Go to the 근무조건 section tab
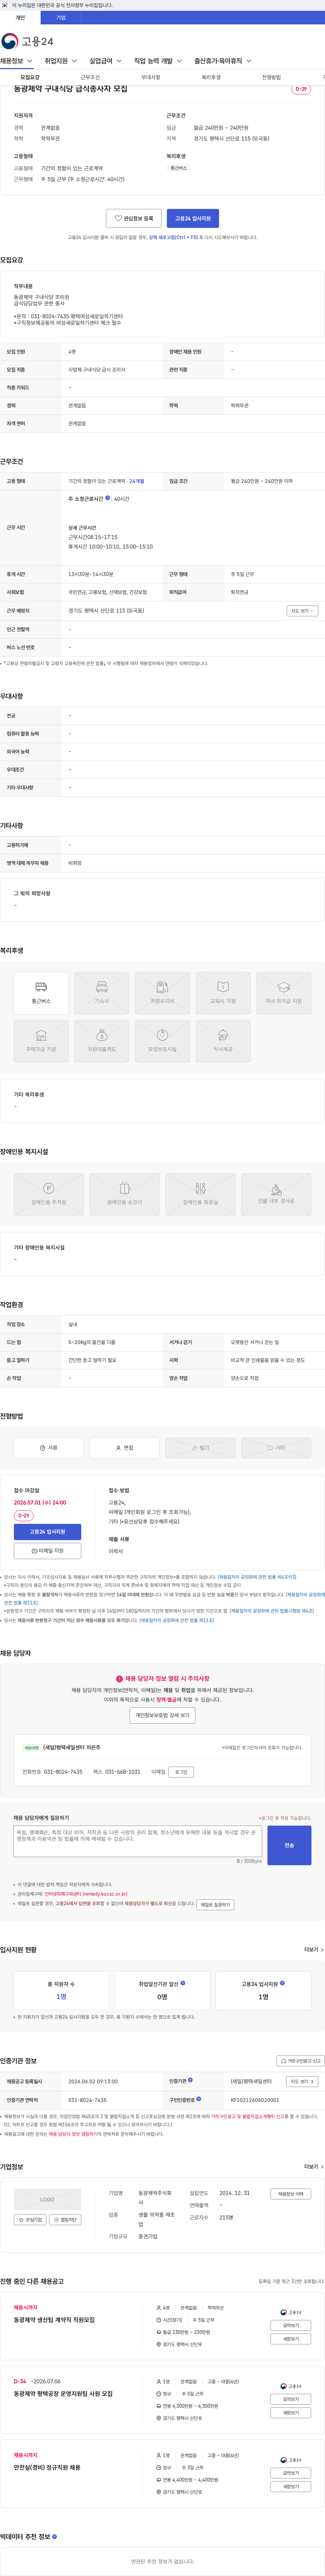The height and width of the screenshot is (2576, 325). 90,77
